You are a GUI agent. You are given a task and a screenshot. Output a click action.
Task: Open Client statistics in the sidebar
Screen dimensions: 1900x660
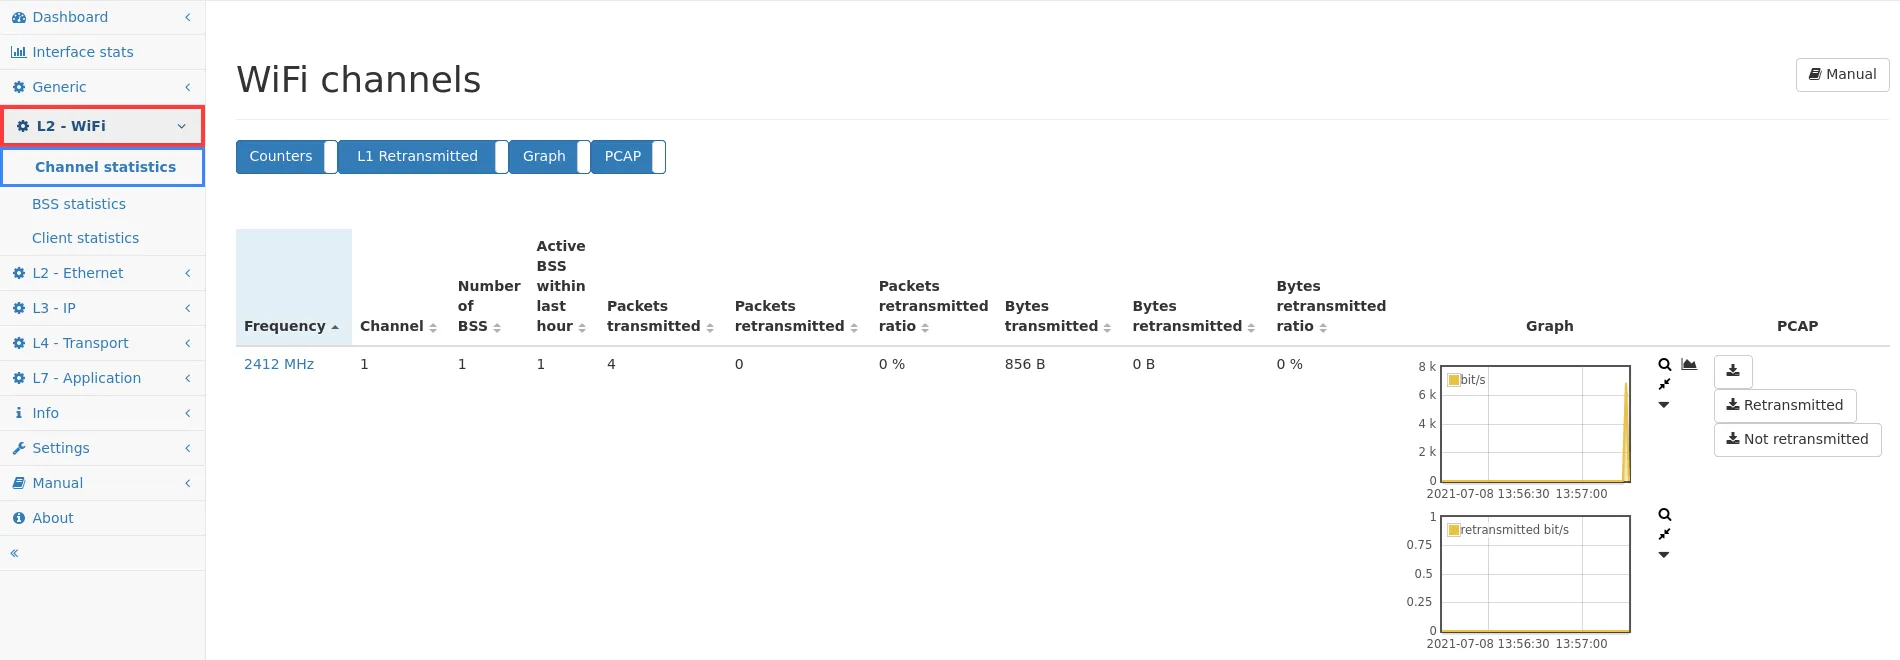pyautogui.click(x=85, y=238)
